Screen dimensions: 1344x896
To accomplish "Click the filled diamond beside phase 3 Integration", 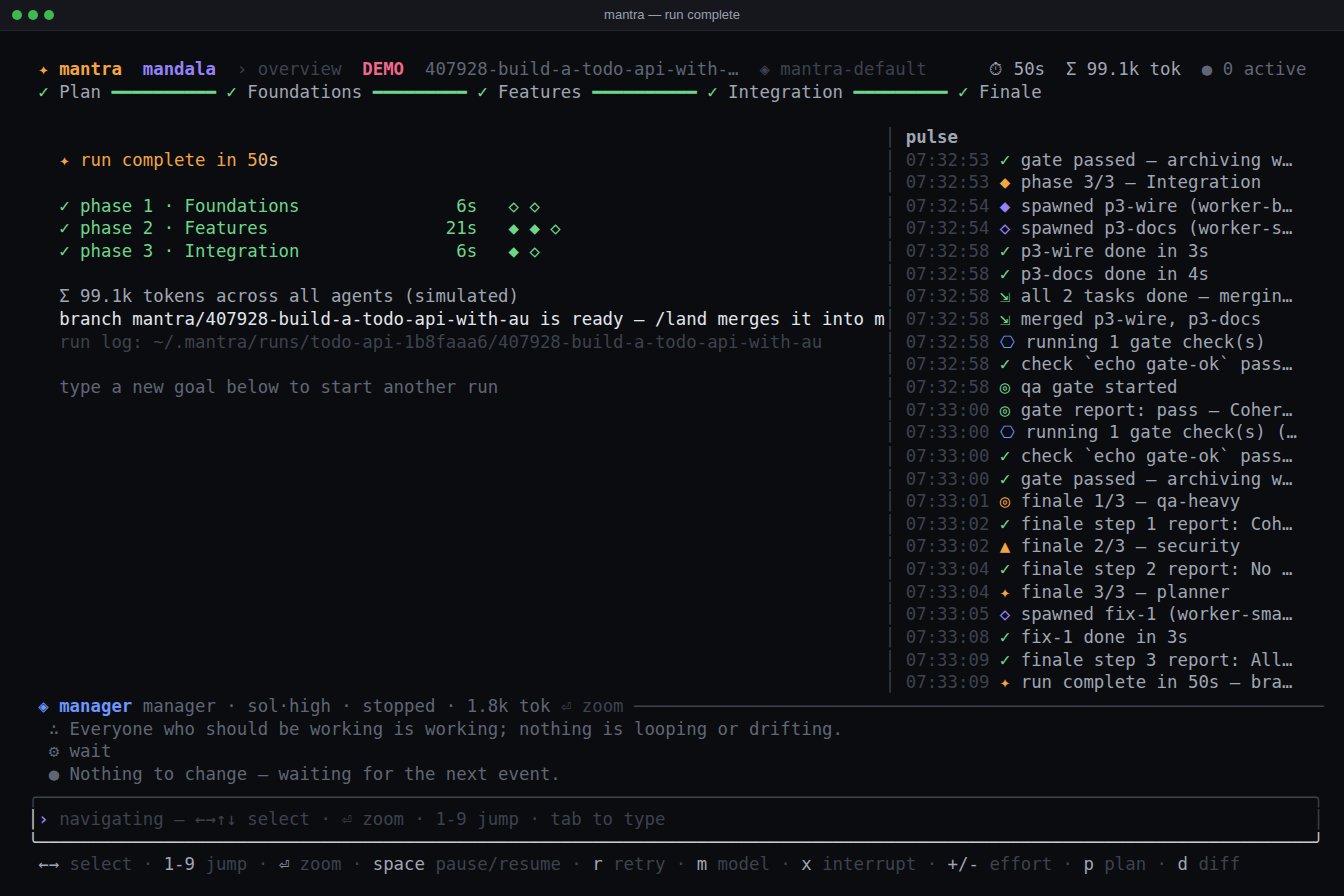I will (x=514, y=251).
